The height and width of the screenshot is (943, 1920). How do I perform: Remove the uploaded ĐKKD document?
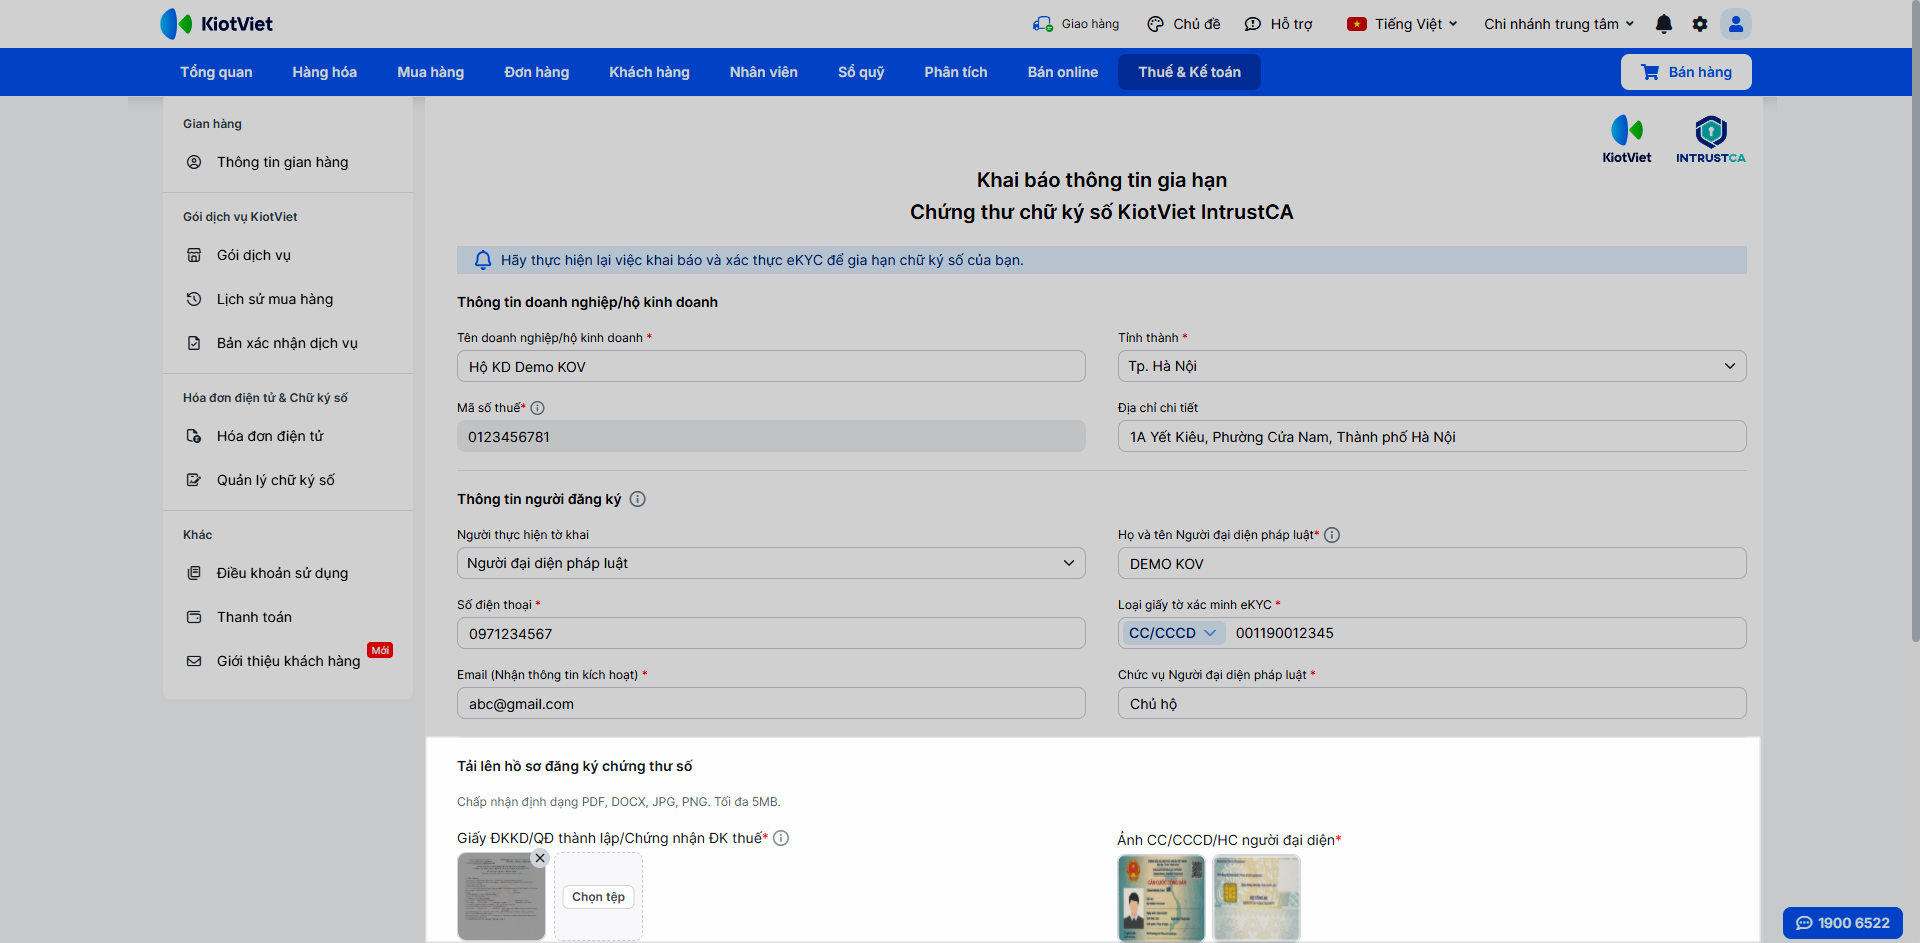click(x=540, y=858)
